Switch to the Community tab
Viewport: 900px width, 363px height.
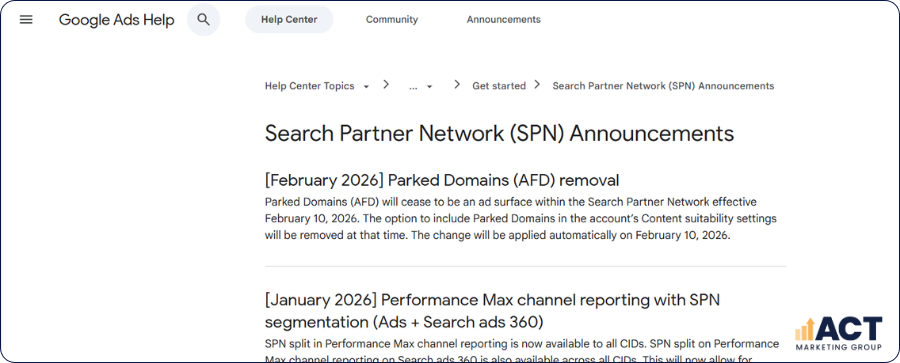point(392,20)
